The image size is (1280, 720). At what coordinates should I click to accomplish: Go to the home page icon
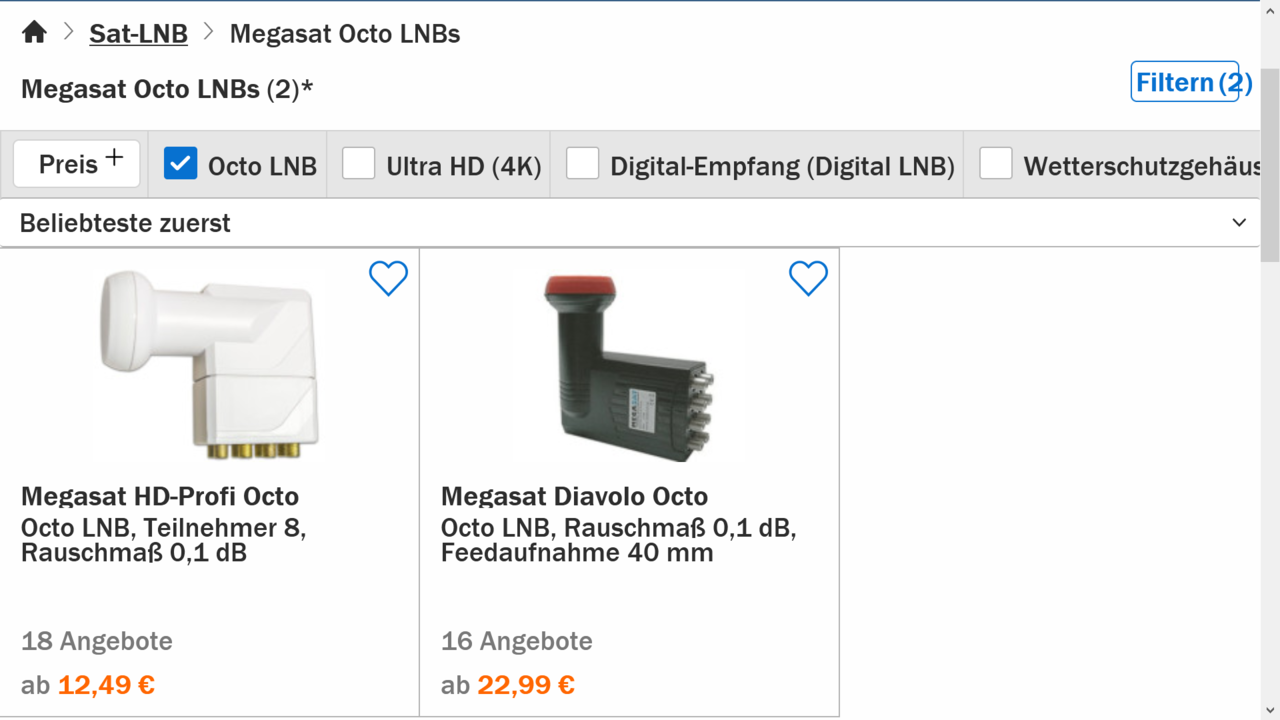pos(34,33)
